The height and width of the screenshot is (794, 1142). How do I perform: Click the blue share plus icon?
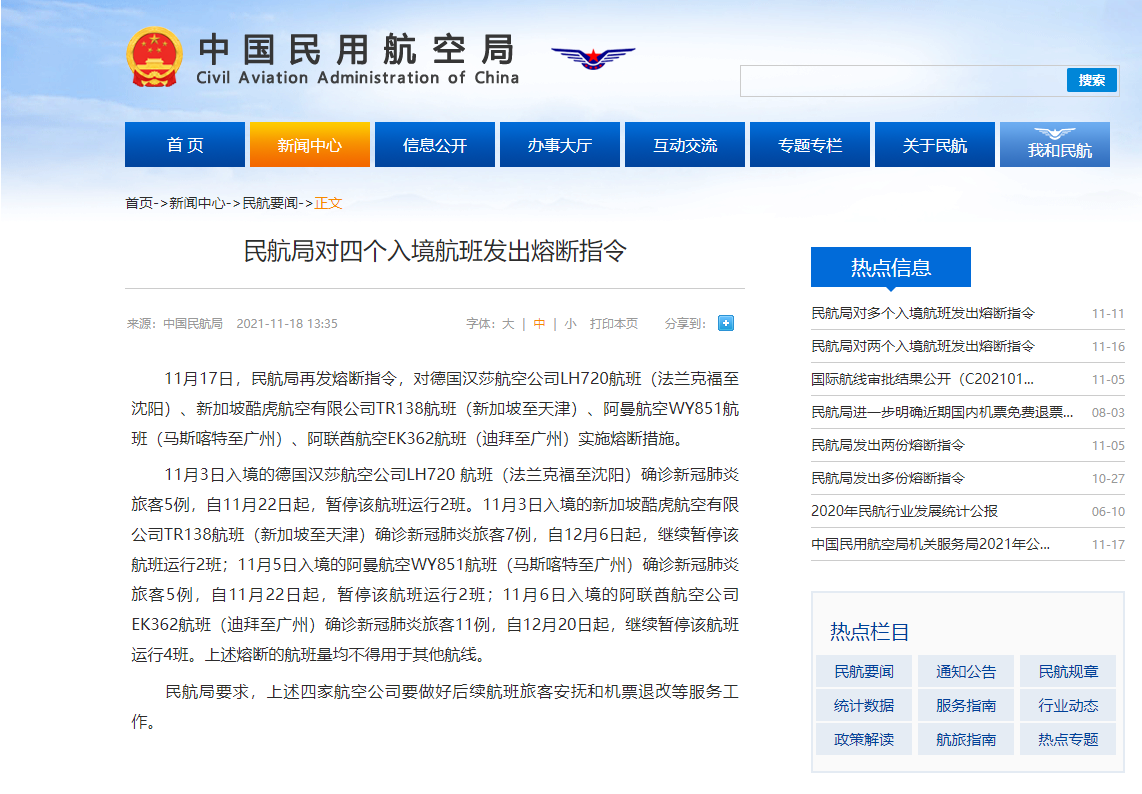[x=726, y=323]
